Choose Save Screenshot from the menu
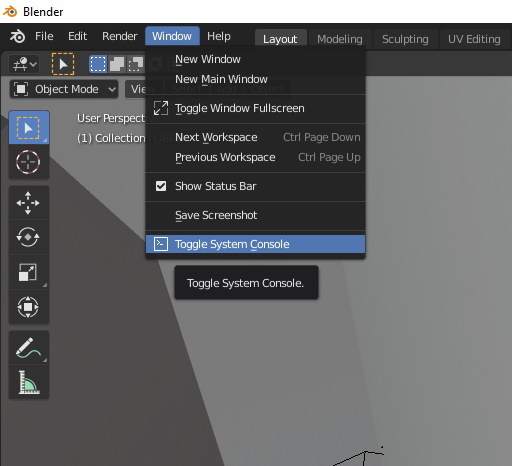Screen dimensions: 512x466 (255, 215)
